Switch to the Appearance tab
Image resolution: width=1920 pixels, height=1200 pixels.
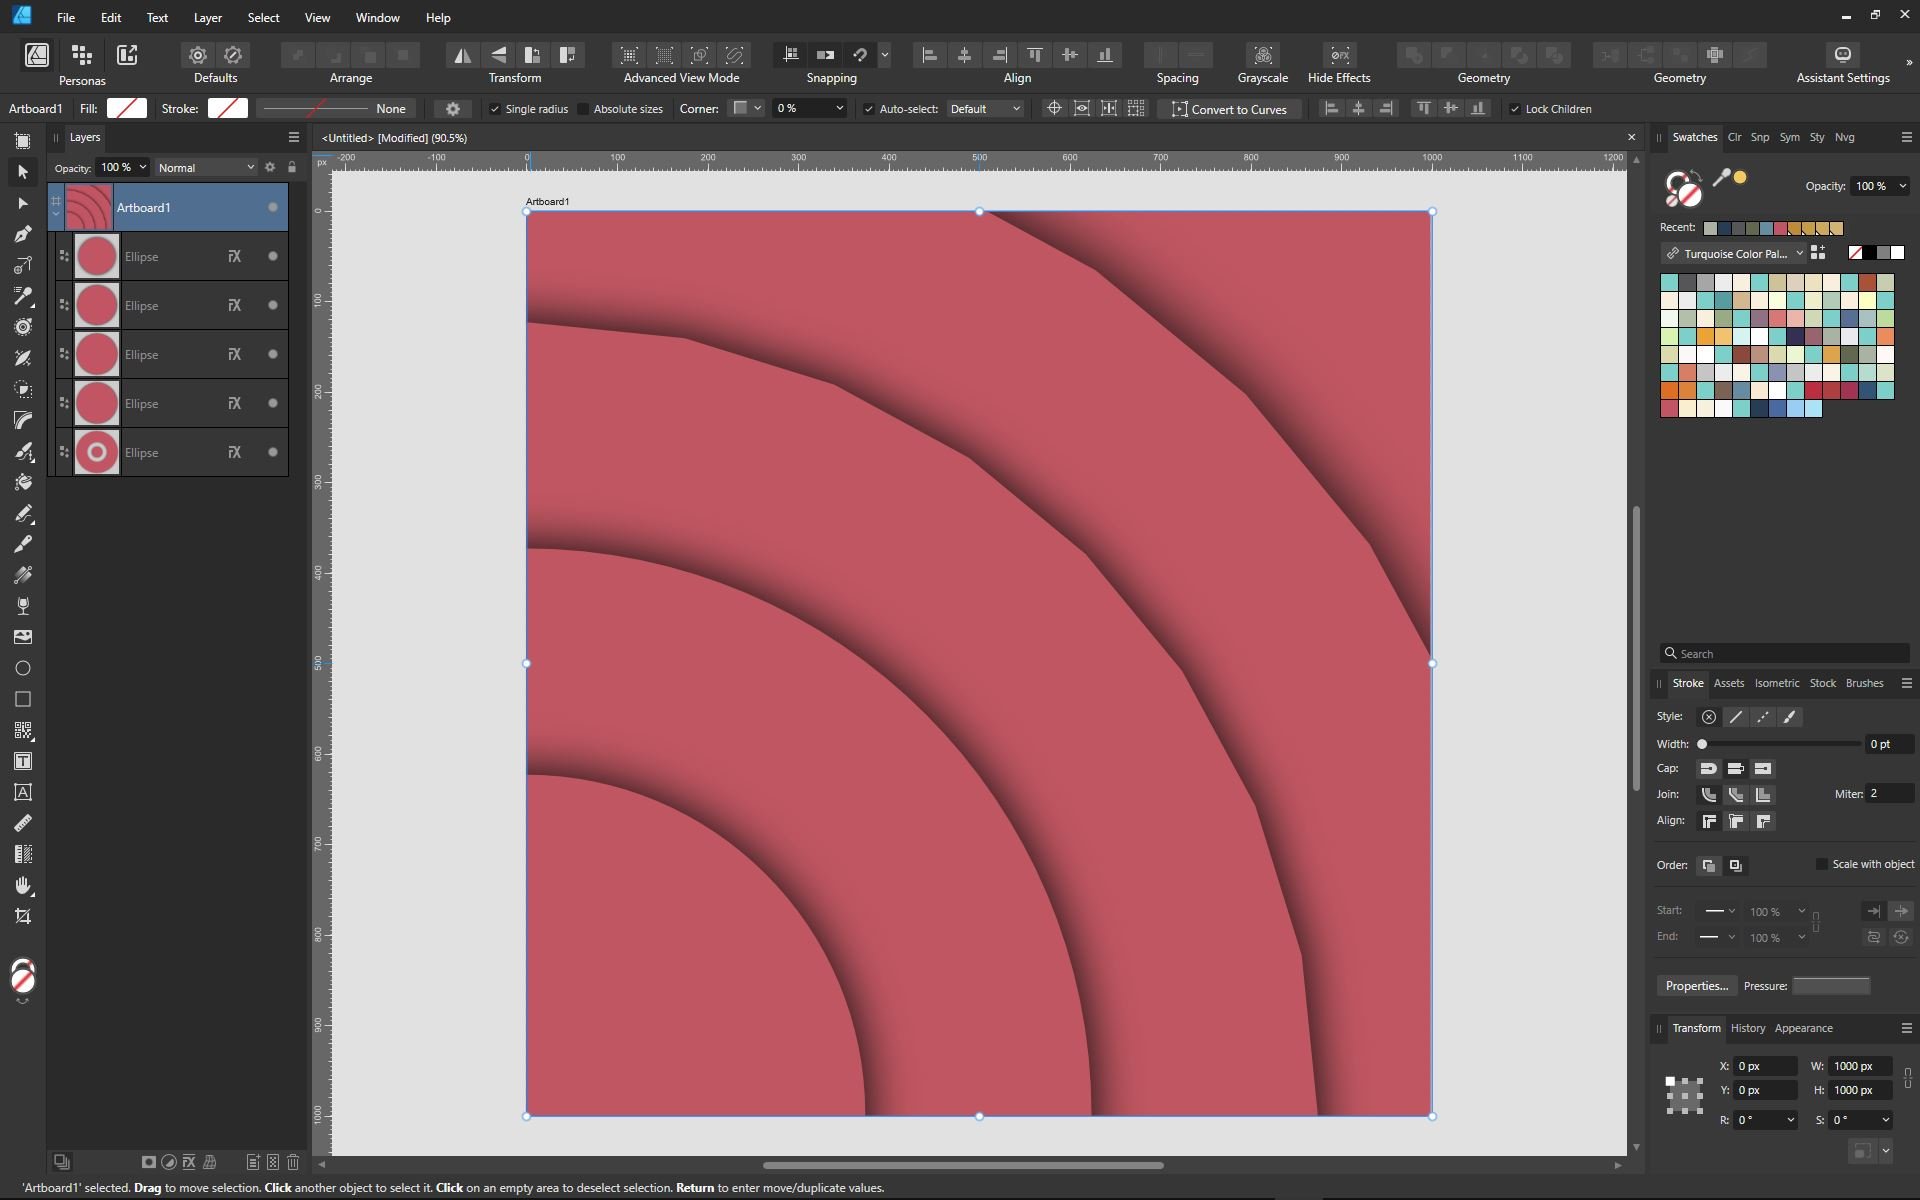[1803, 1028]
